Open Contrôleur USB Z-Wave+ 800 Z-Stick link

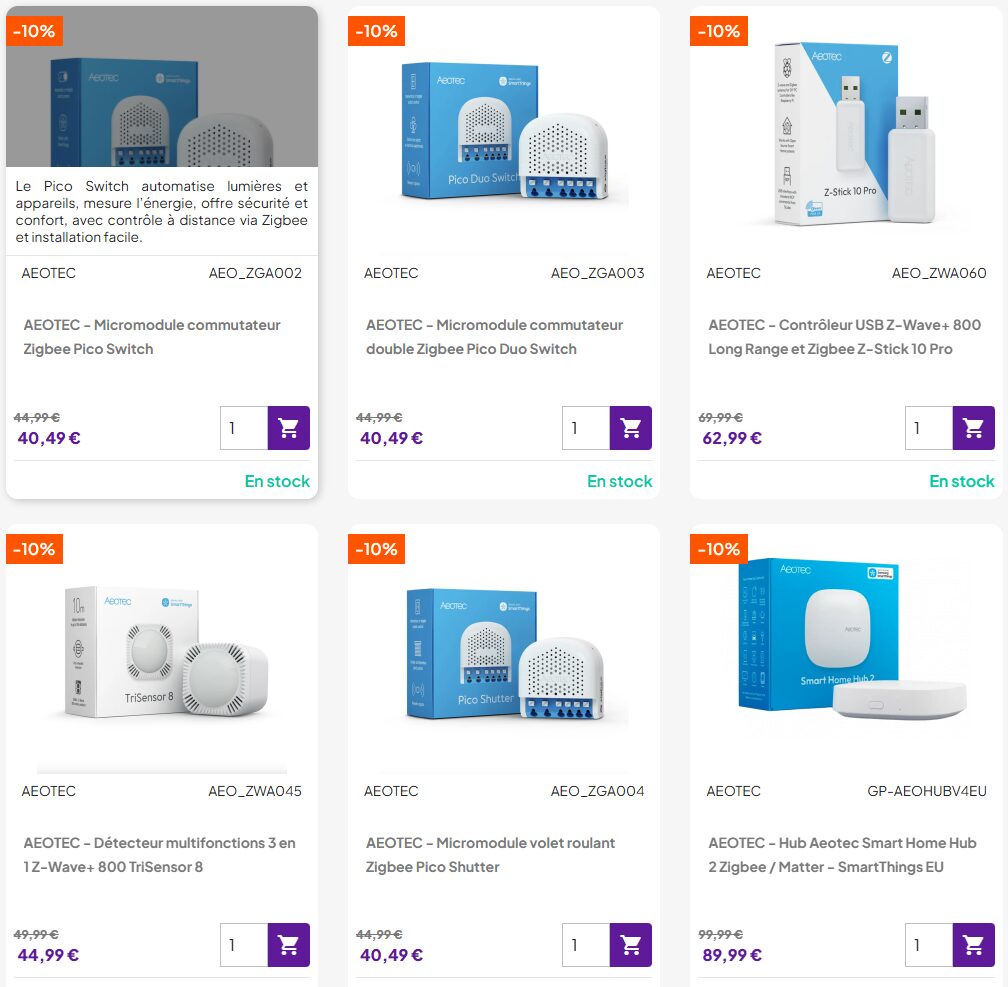pos(844,337)
